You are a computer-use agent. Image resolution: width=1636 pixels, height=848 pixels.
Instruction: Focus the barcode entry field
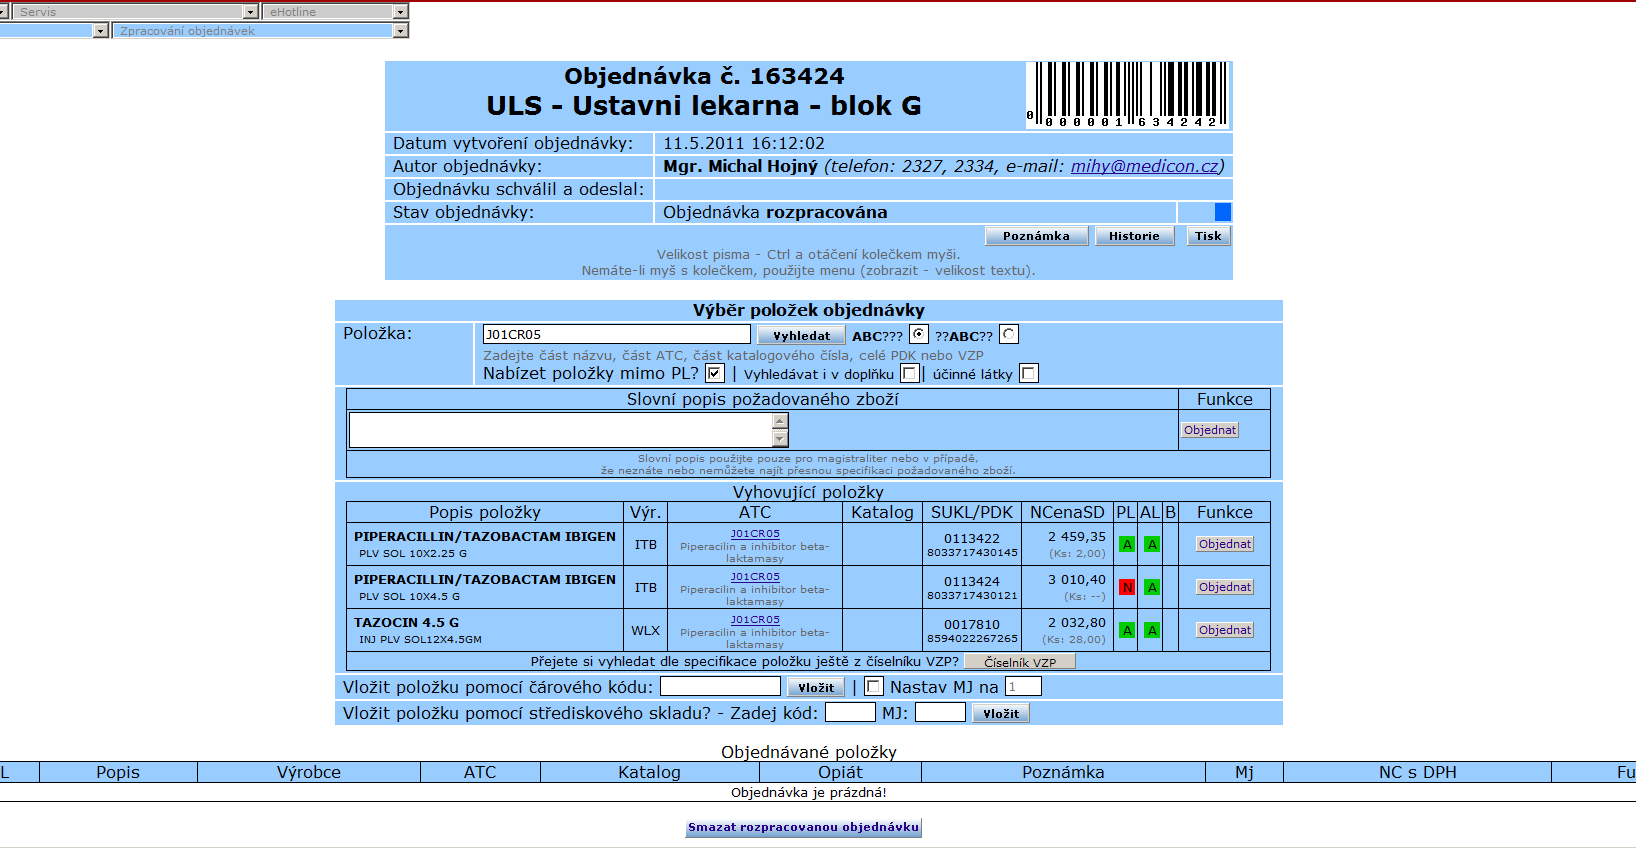tap(720, 686)
